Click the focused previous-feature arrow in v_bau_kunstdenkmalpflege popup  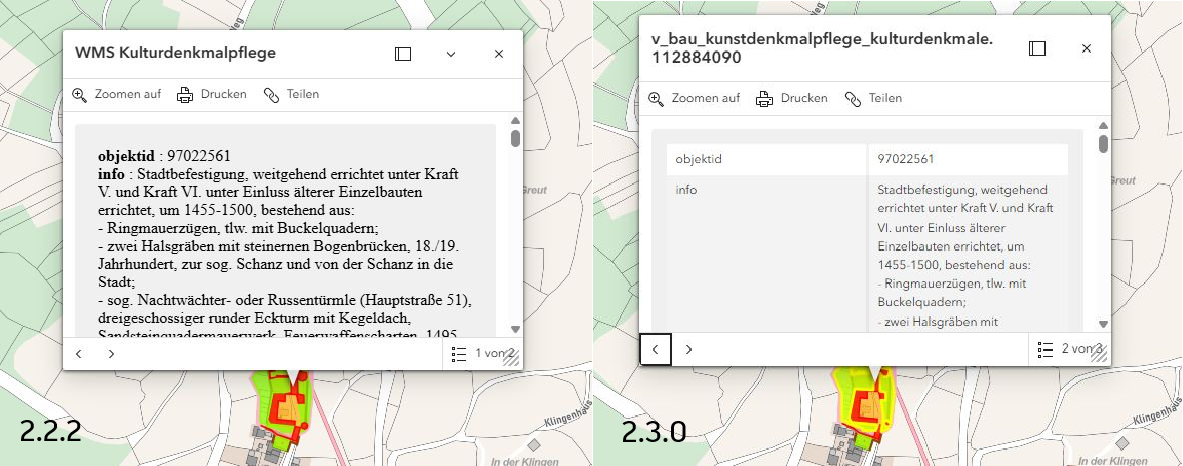coord(655,349)
